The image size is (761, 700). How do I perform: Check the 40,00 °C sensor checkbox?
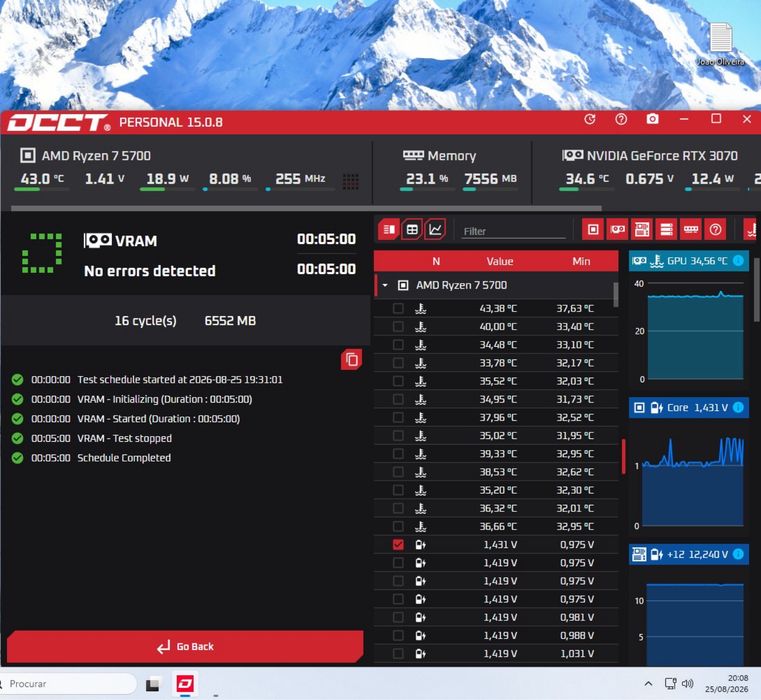pyautogui.click(x=398, y=326)
